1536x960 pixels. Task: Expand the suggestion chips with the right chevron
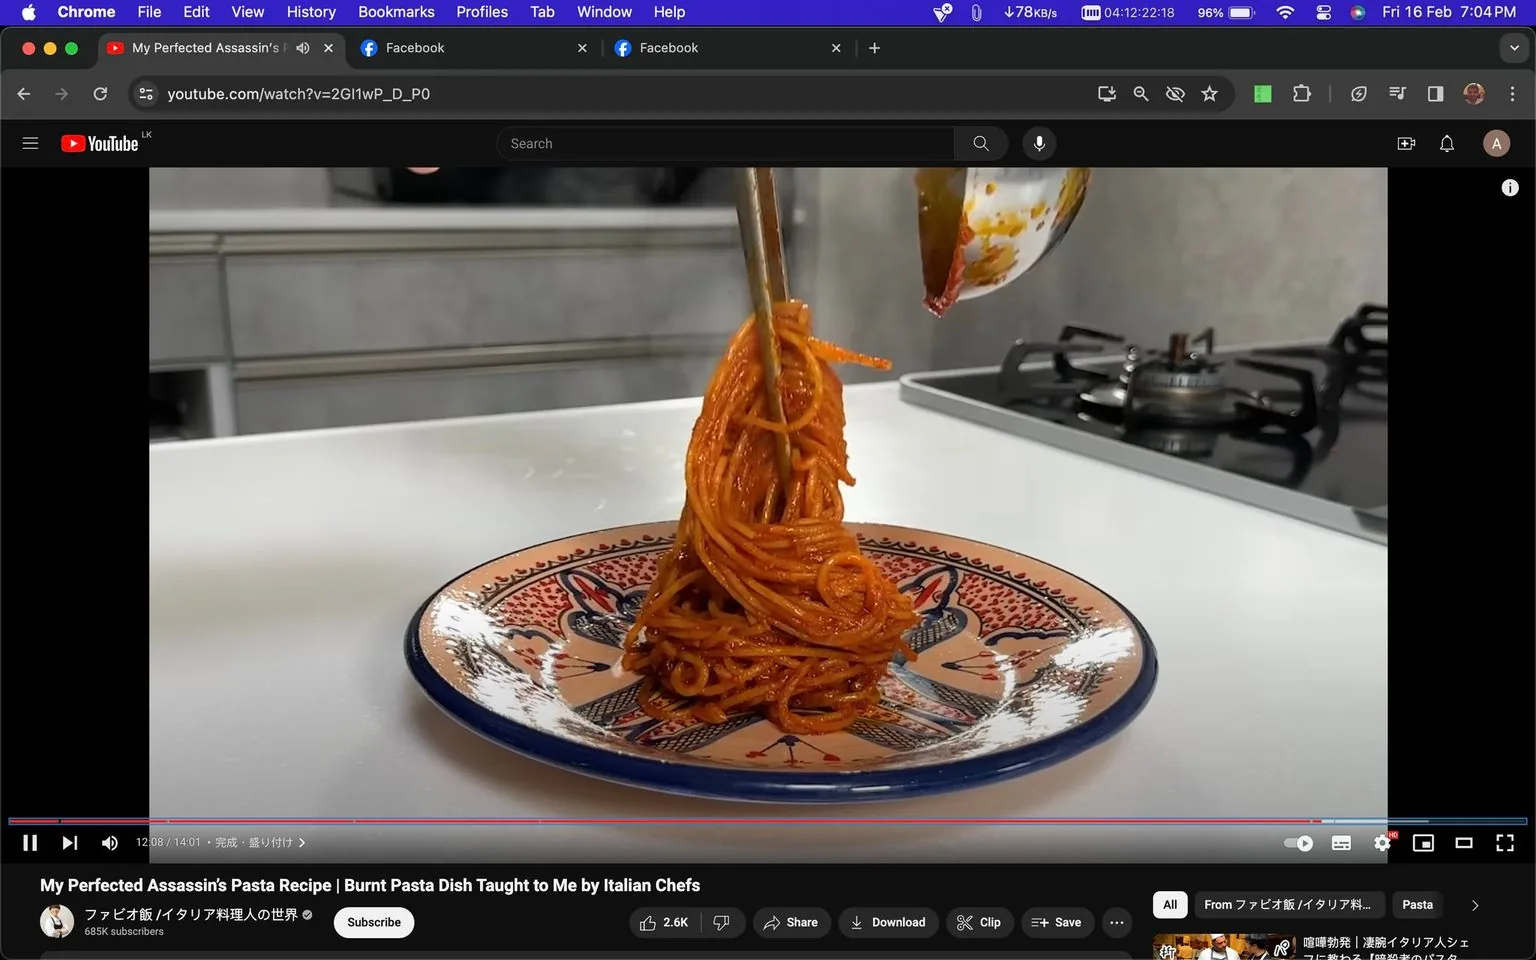coord(1474,904)
